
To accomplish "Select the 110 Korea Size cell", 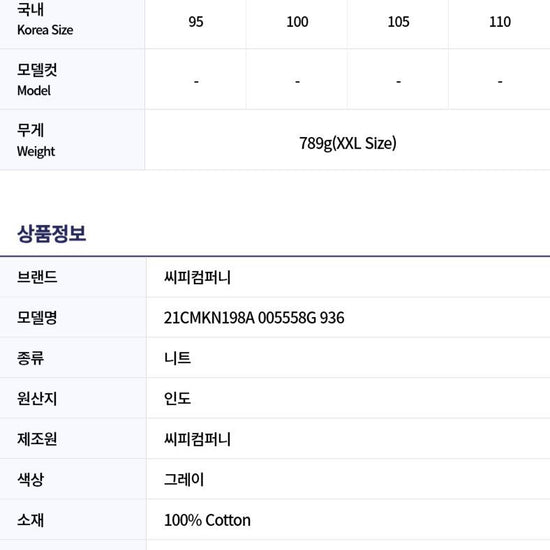I will point(500,22).
